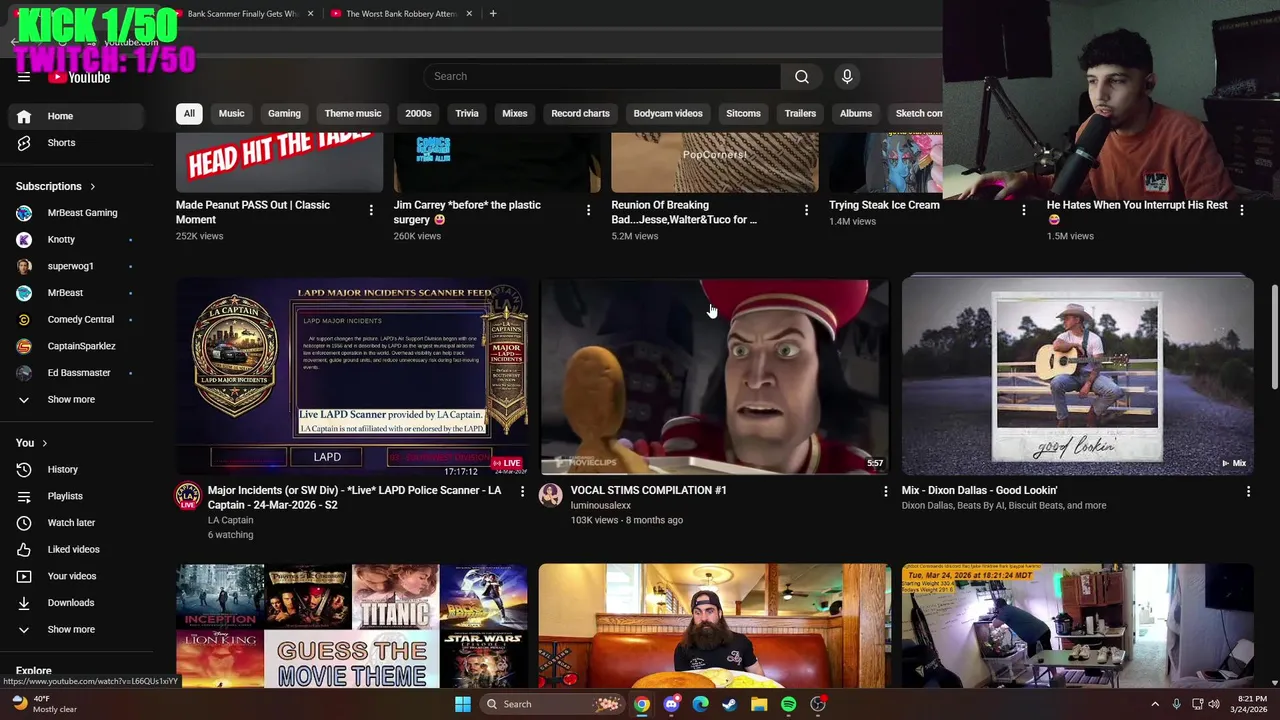Open the YouTube hamburger guide menu
1280x720 pixels.
24,77
